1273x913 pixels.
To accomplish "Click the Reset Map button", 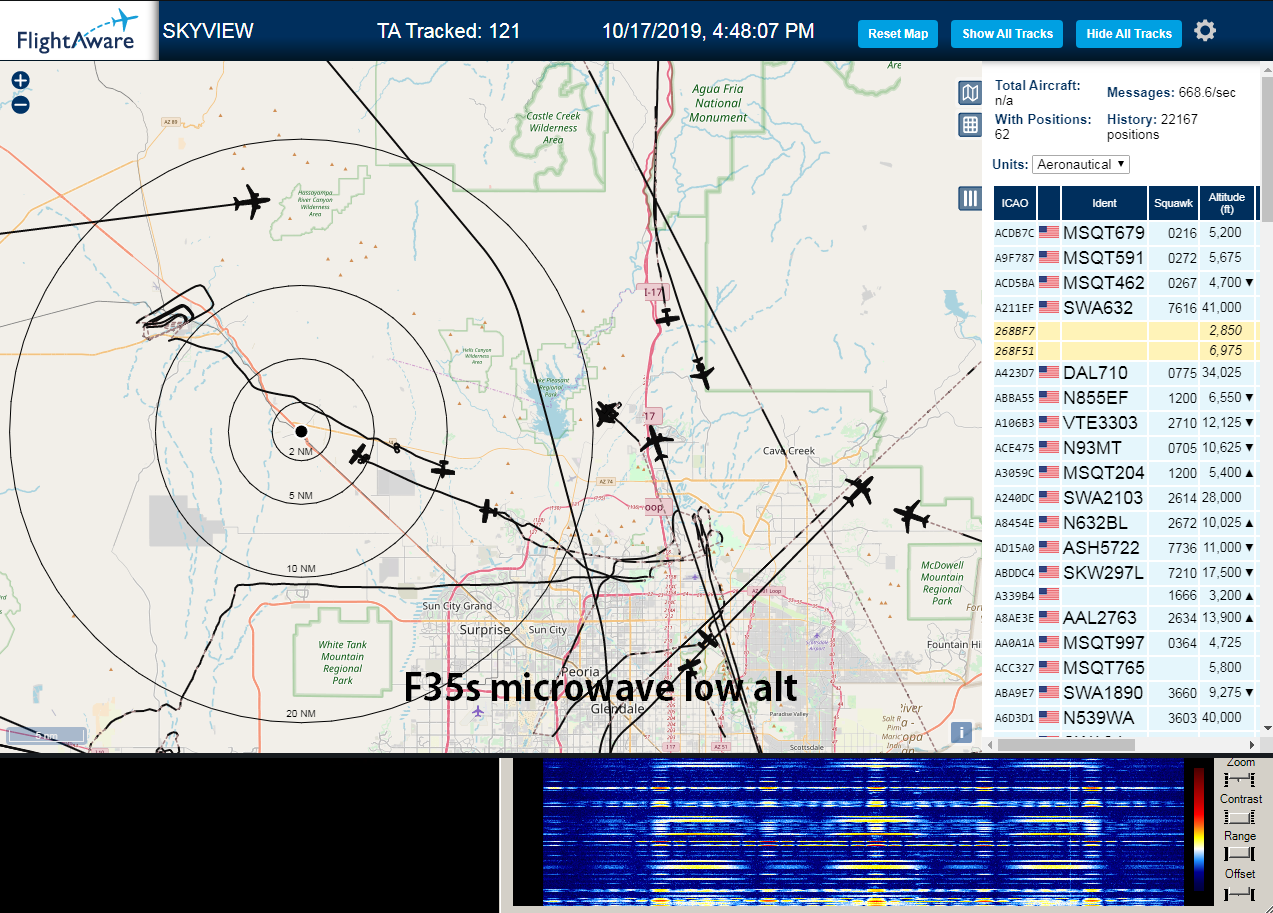I will click(x=898, y=34).
